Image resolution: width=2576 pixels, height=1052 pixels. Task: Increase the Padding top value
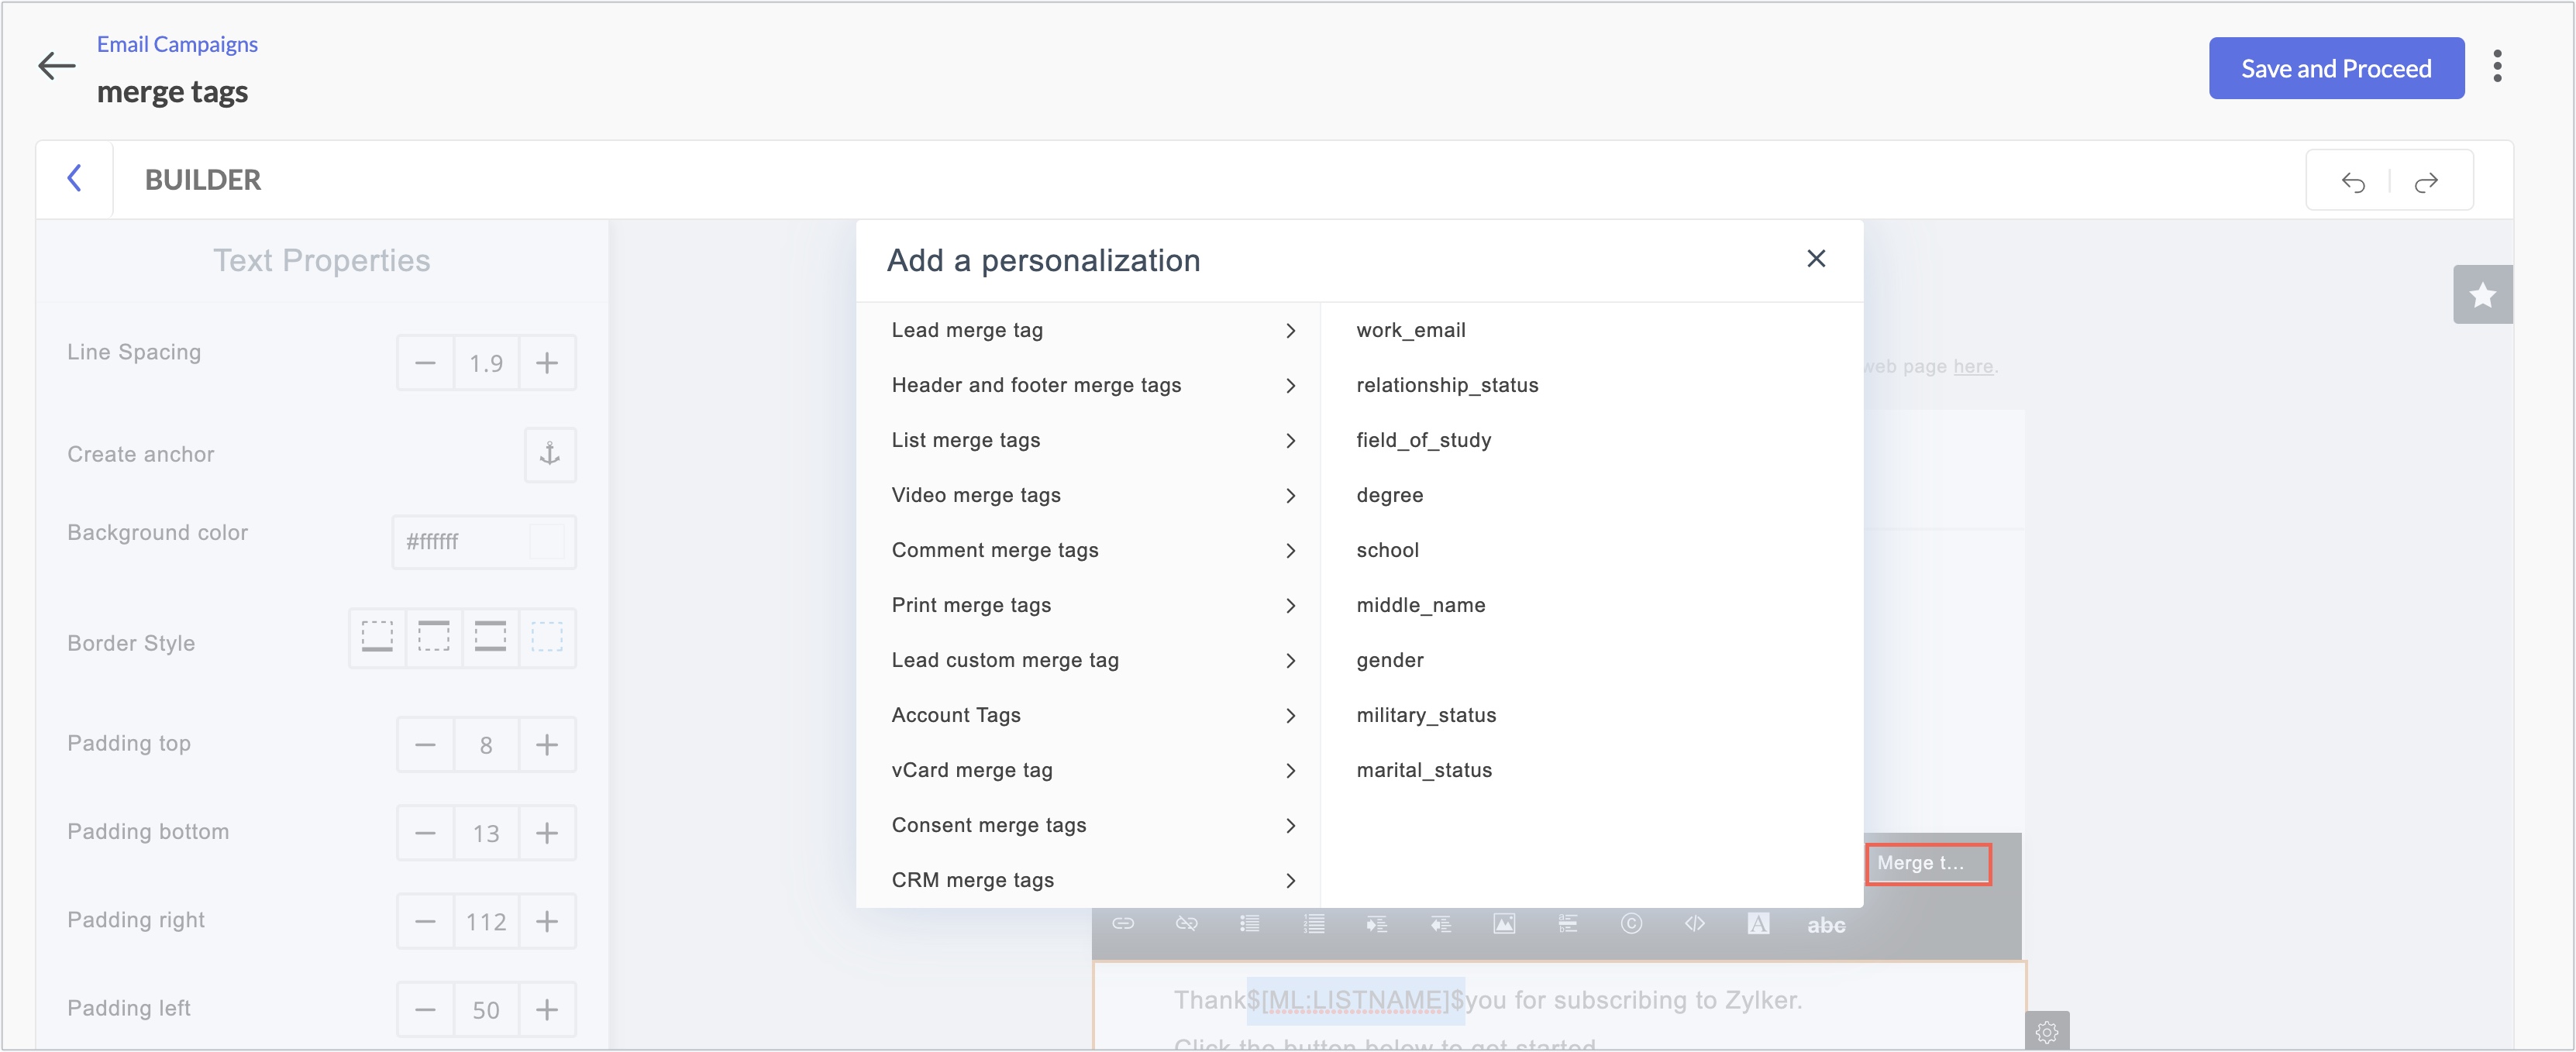(x=546, y=745)
